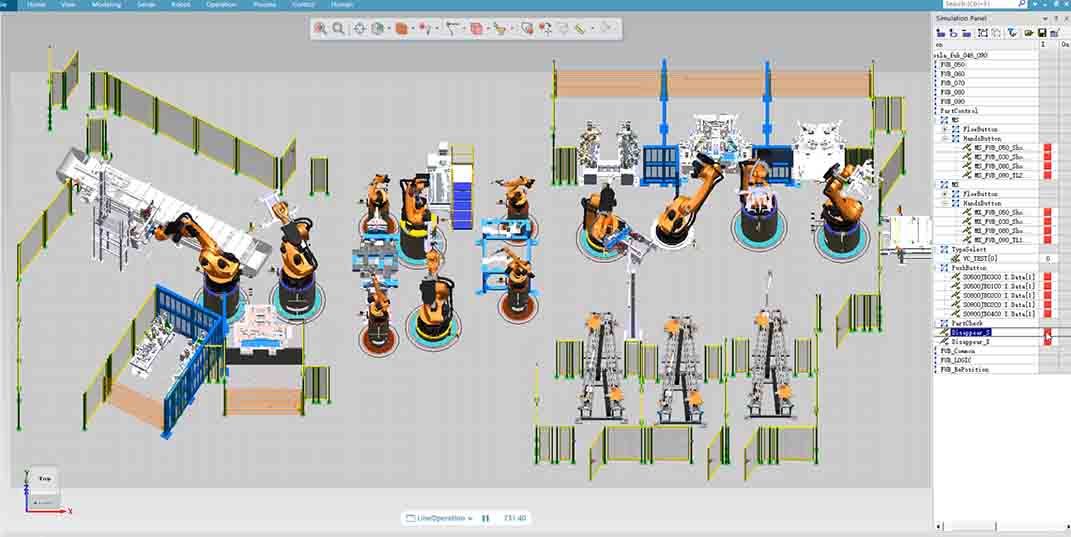The image size is (1071, 537).
Task: Expand the first FlowButton tree node
Action: [x=945, y=129]
